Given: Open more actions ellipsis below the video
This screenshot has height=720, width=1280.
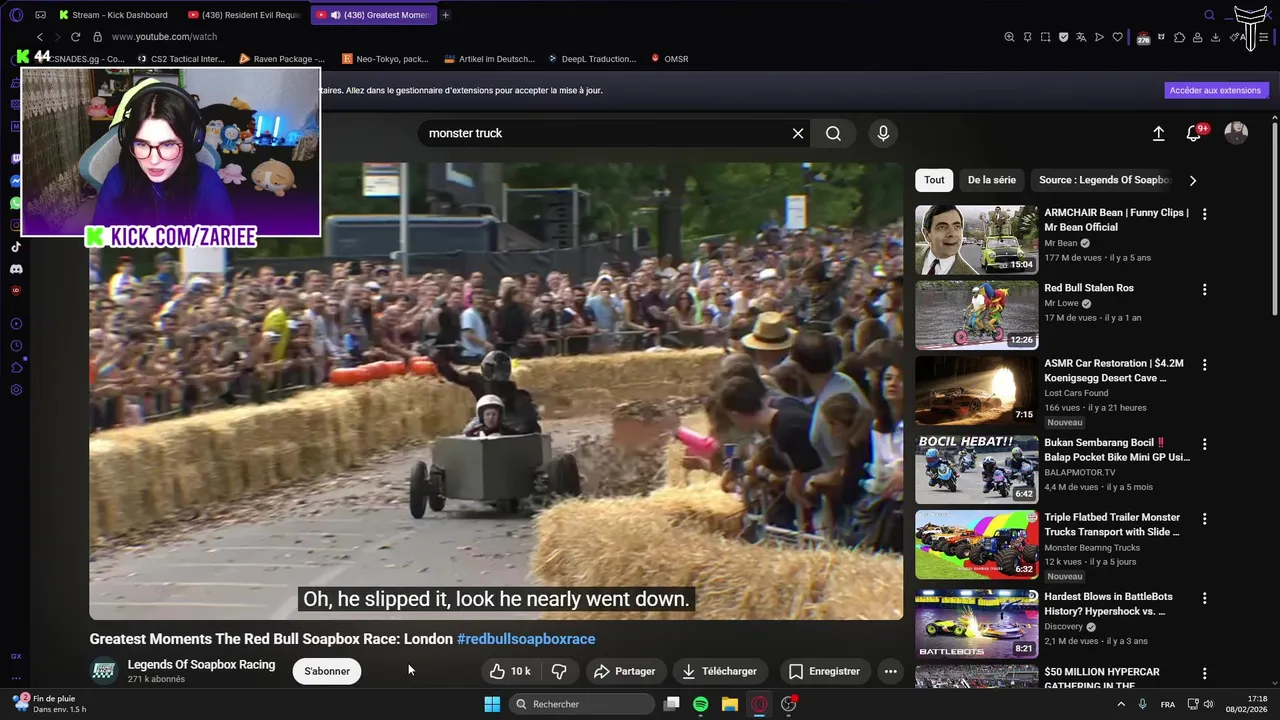Looking at the screenshot, I should click(x=890, y=671).
